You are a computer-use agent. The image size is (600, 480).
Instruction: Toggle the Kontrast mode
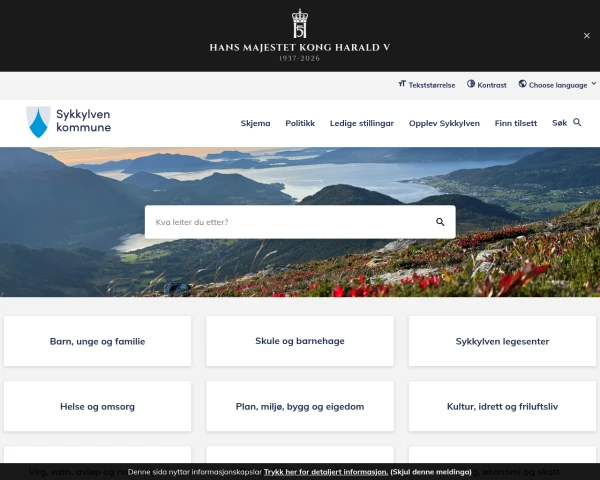click(487, 85)
